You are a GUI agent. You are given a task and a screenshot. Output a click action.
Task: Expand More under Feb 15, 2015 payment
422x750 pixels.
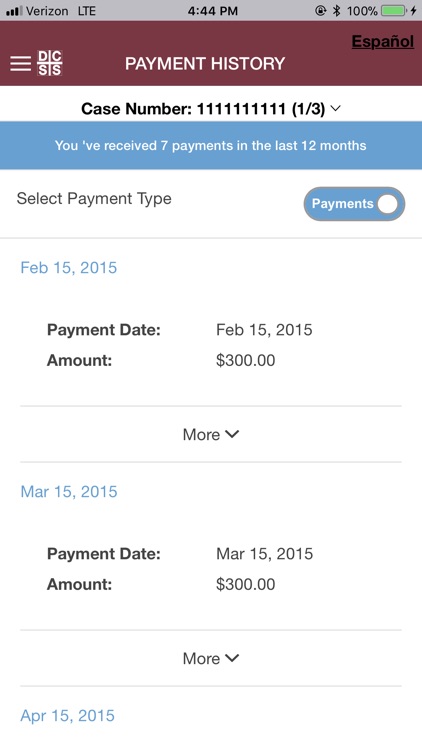click(x=211, y=434)
